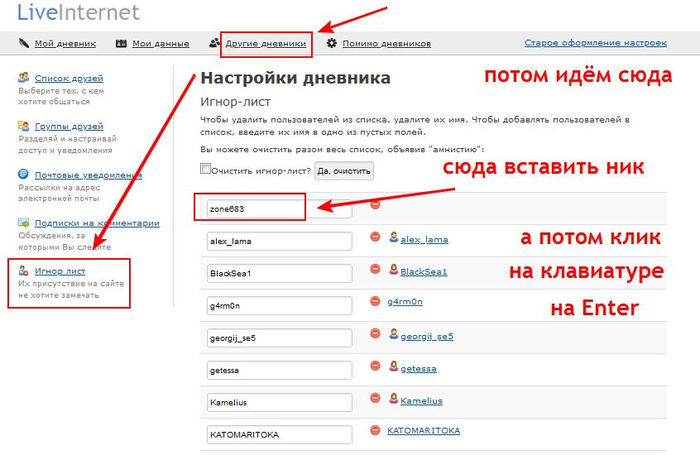
Task: Click the globe icon next to Почтовые уведомления
Action: coord(23,174)
